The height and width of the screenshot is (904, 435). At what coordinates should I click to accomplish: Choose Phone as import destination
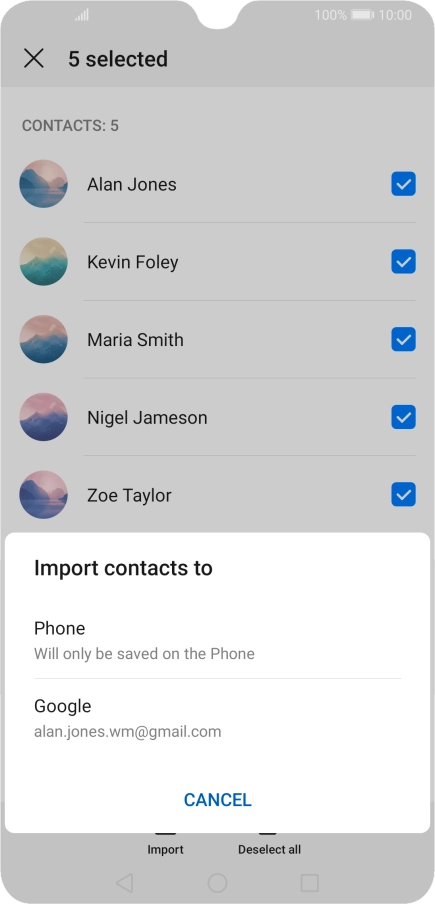point(217,640)
